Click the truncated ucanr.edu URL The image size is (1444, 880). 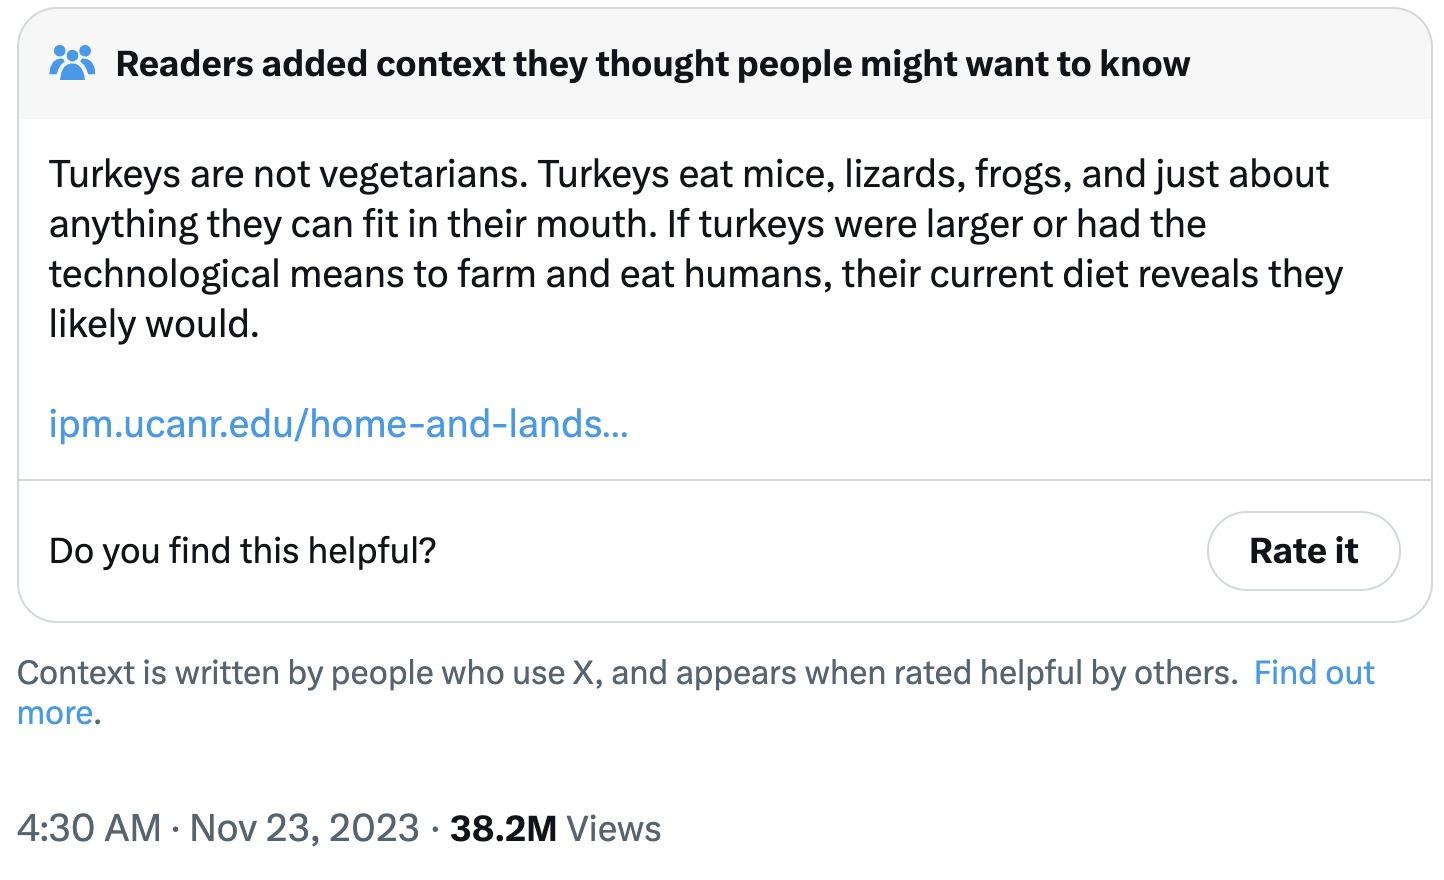338,423
